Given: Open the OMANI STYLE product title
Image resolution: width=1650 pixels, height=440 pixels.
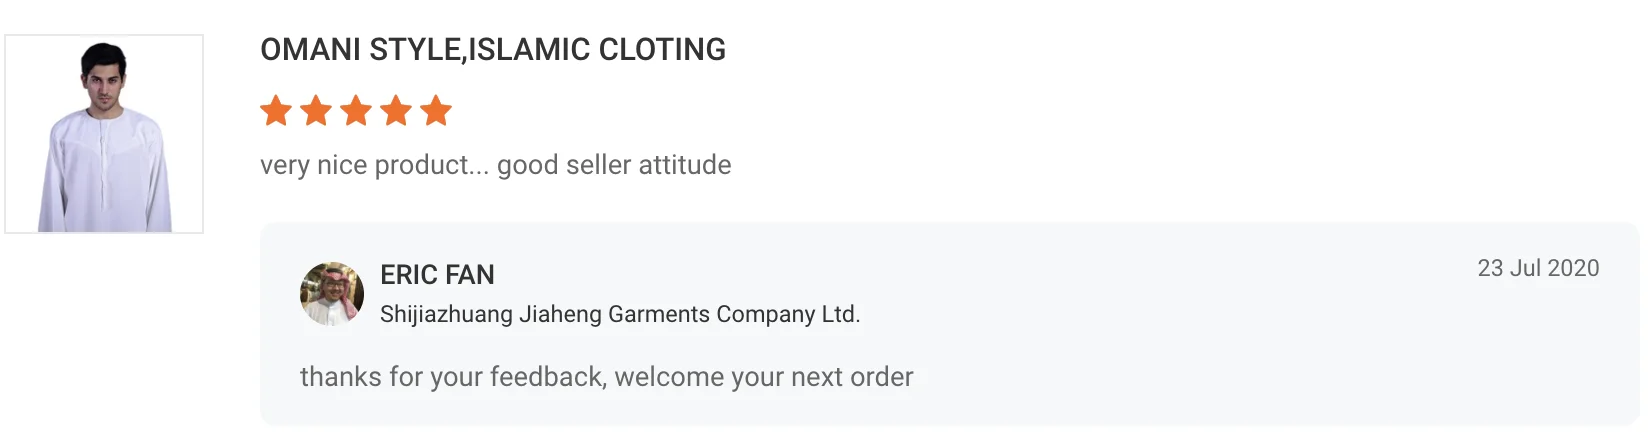Looking at the screenshot, I should [492, 50].
